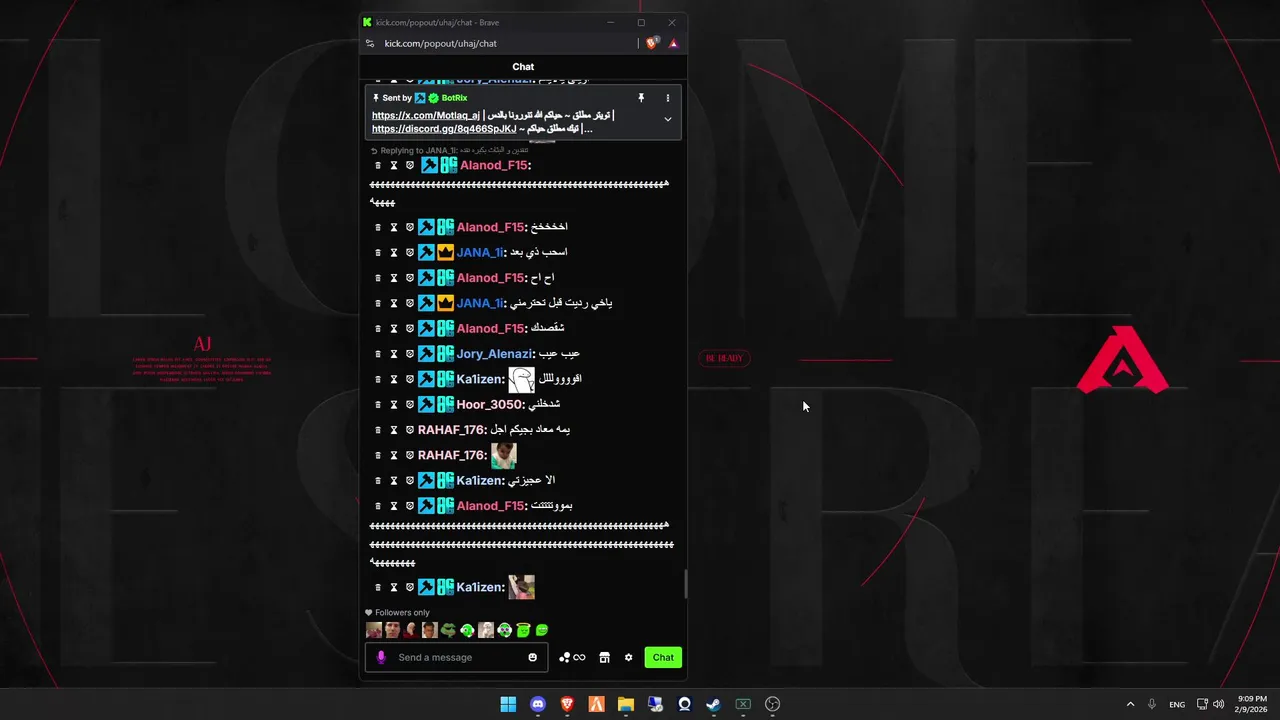Timeout Jory_Alenazi using the hourglass icon
Screen dimensions: 1280x720
(x=394, y=354)
